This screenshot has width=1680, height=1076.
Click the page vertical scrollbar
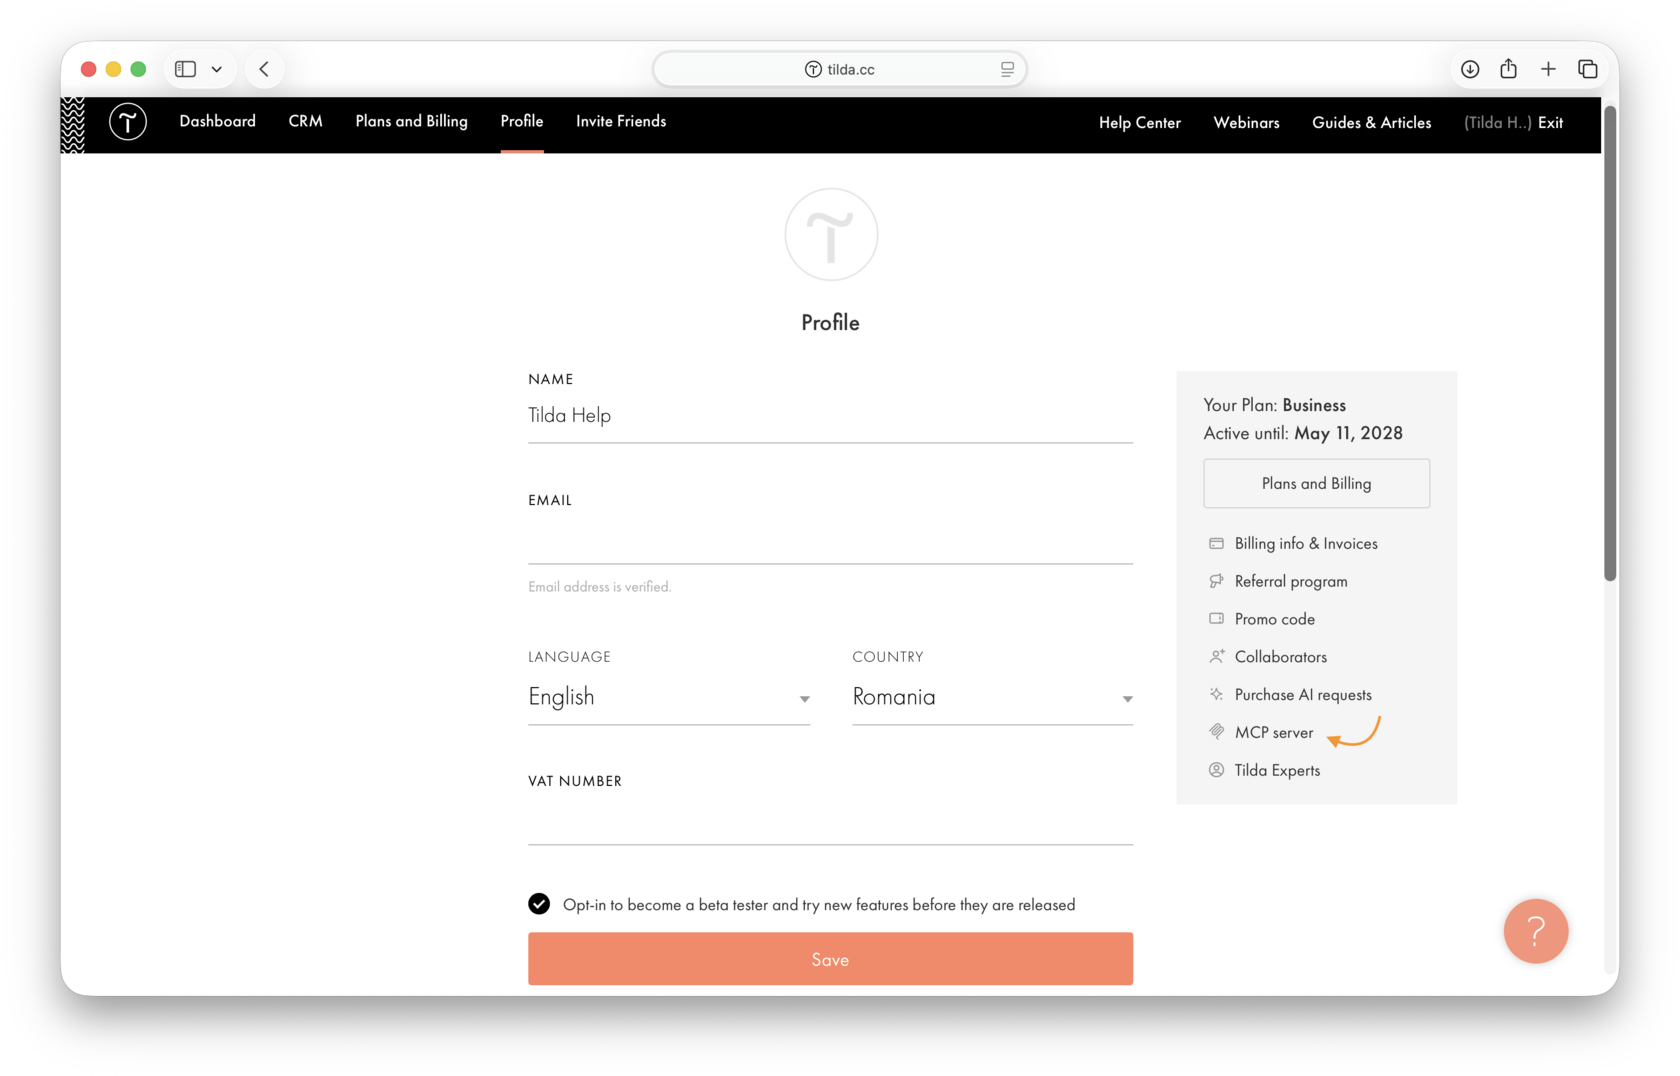click(1610, 343)
